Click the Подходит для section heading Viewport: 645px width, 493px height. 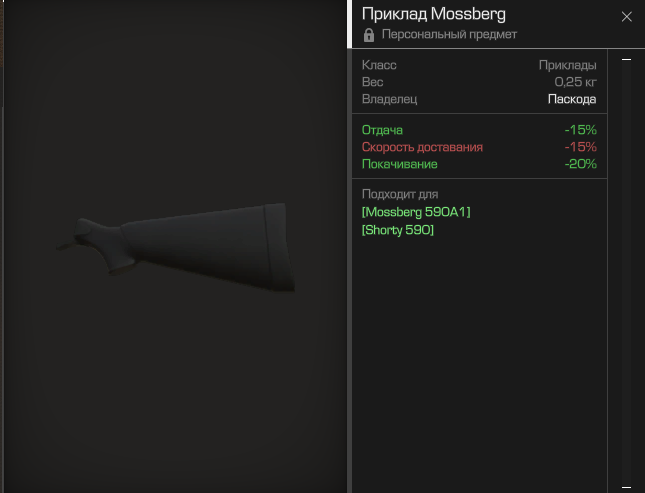pos(400,194)
